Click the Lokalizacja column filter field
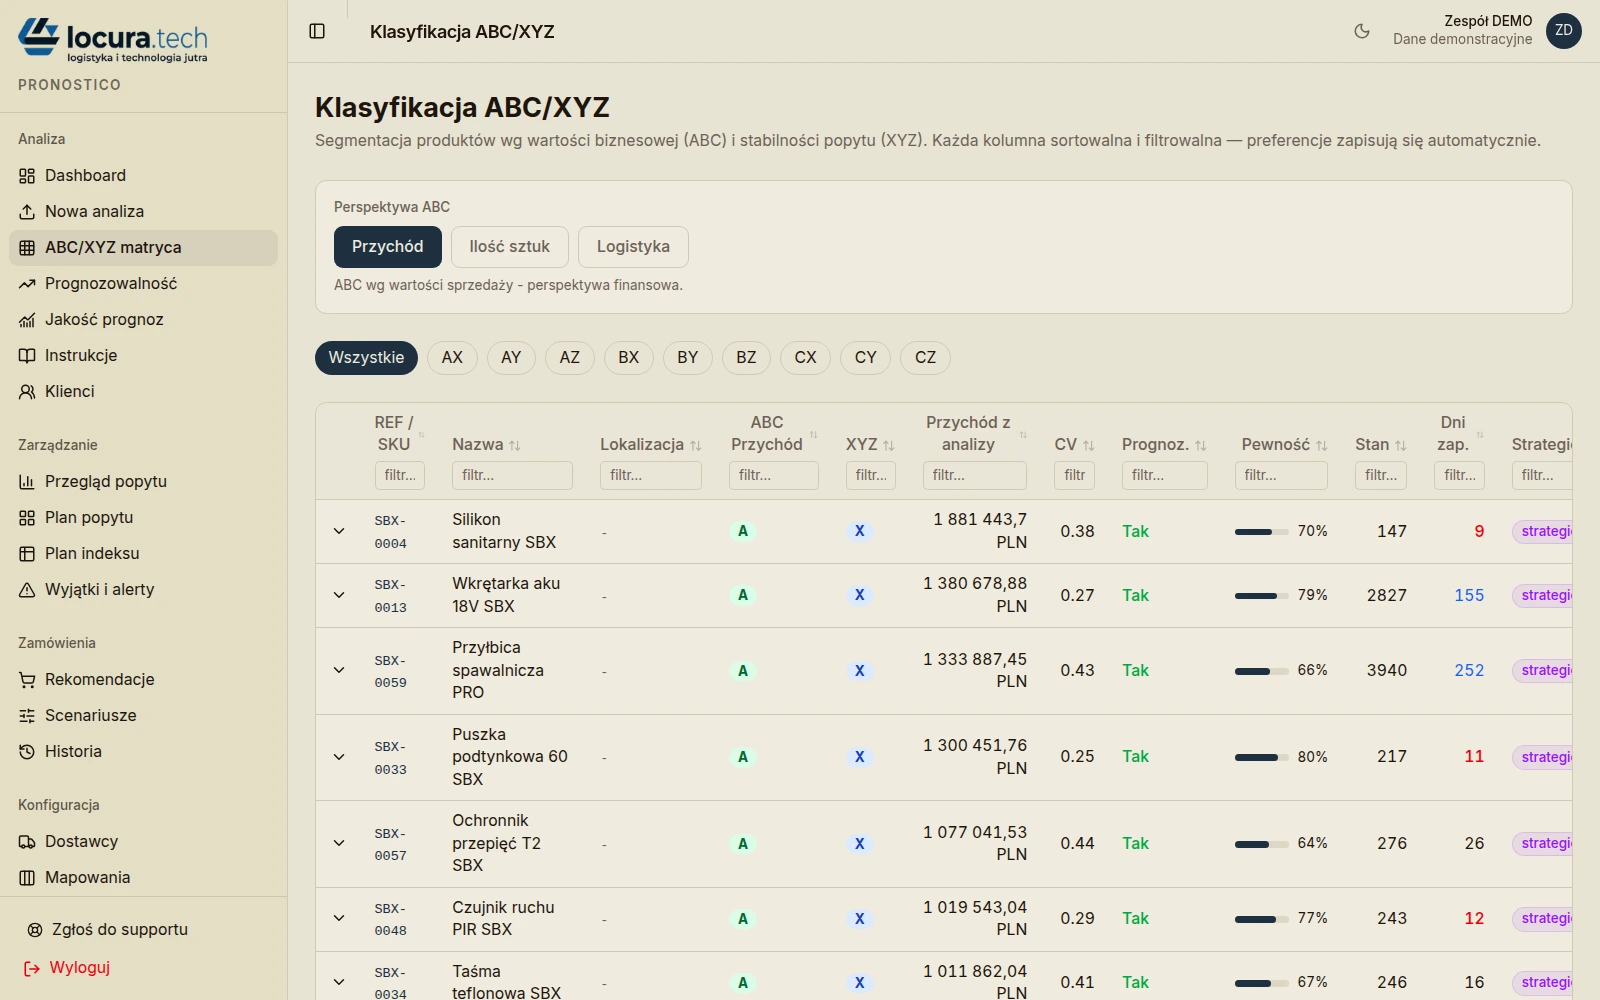The image size is (1600, 1000). [651, 475]
